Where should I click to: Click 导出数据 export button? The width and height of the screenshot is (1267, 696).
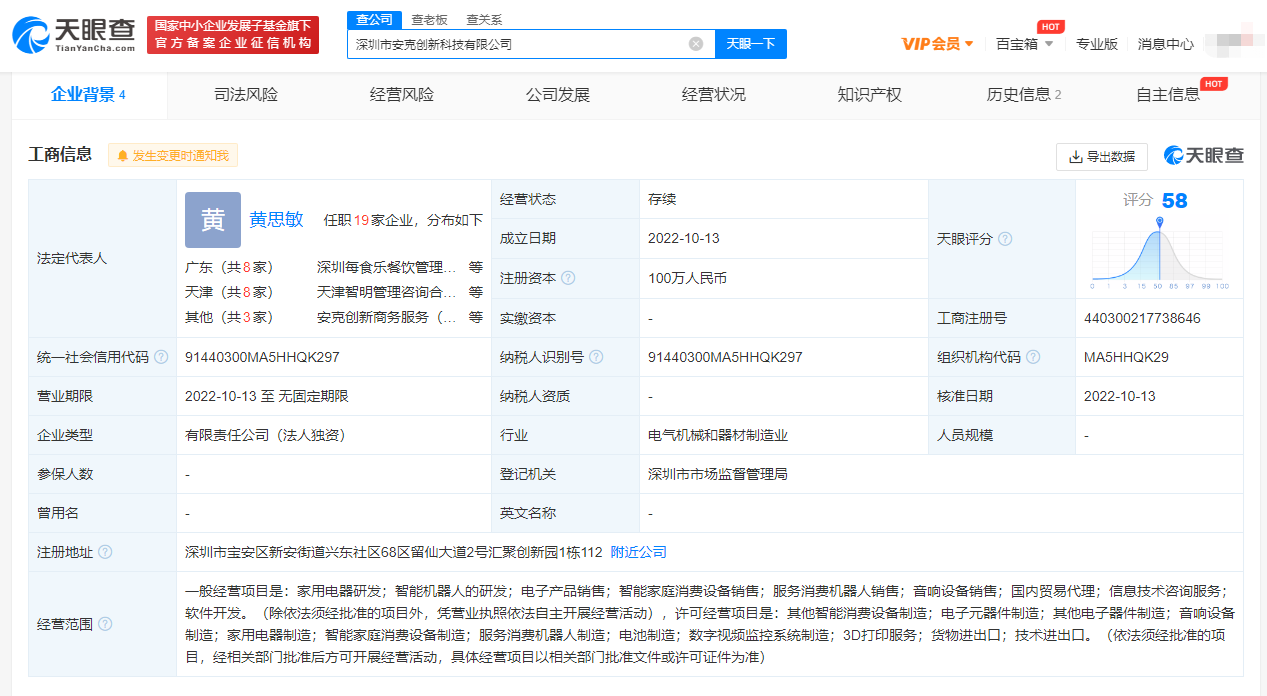(1101, 156)
